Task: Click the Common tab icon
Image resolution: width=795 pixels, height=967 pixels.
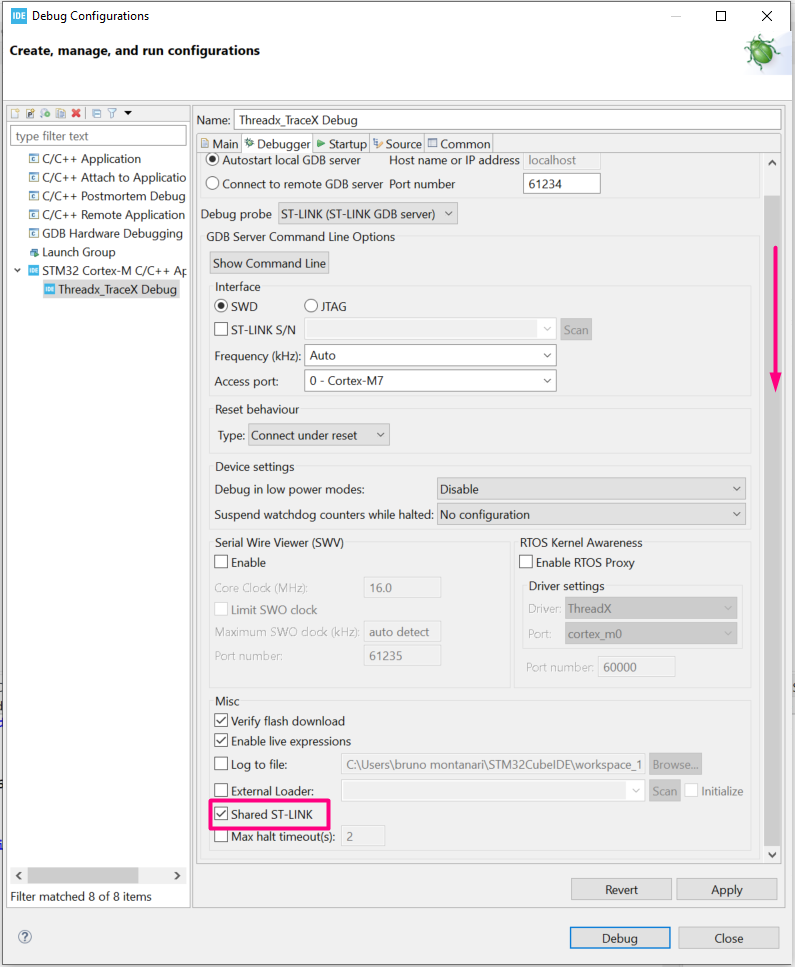Action: point(432,143)
